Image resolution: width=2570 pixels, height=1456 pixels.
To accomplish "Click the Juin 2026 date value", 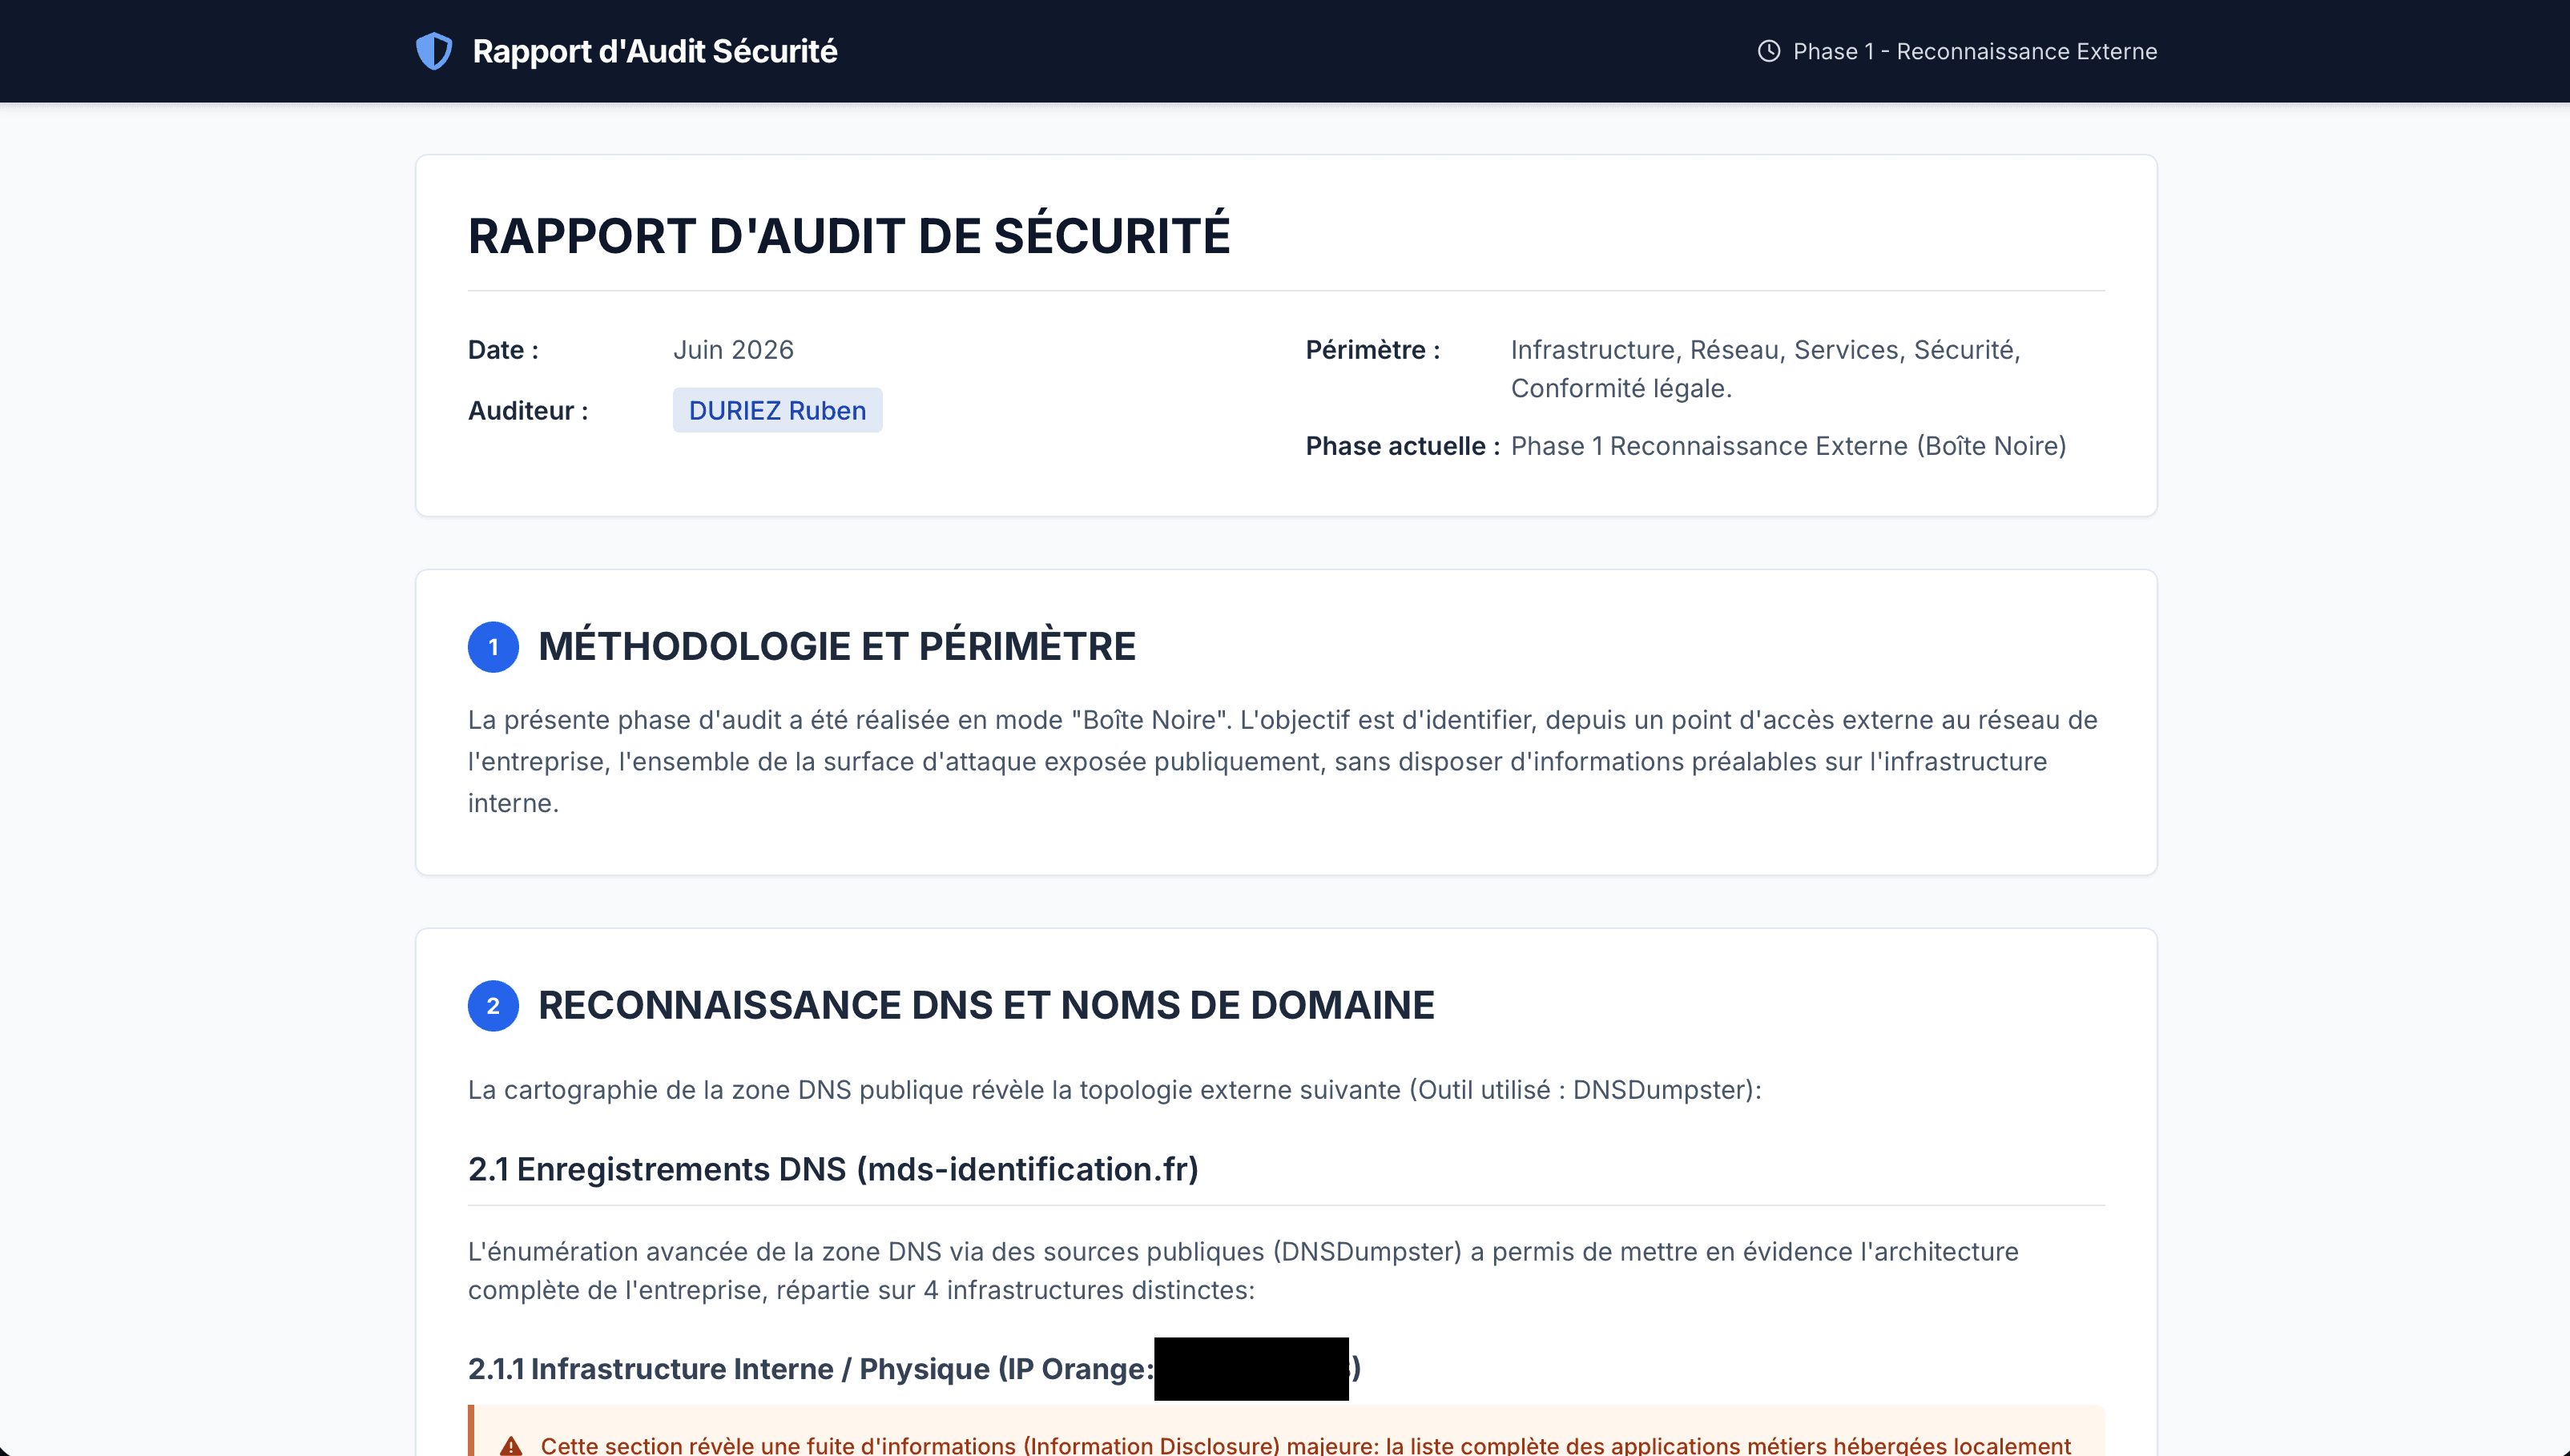I will (x=733, y=350).
